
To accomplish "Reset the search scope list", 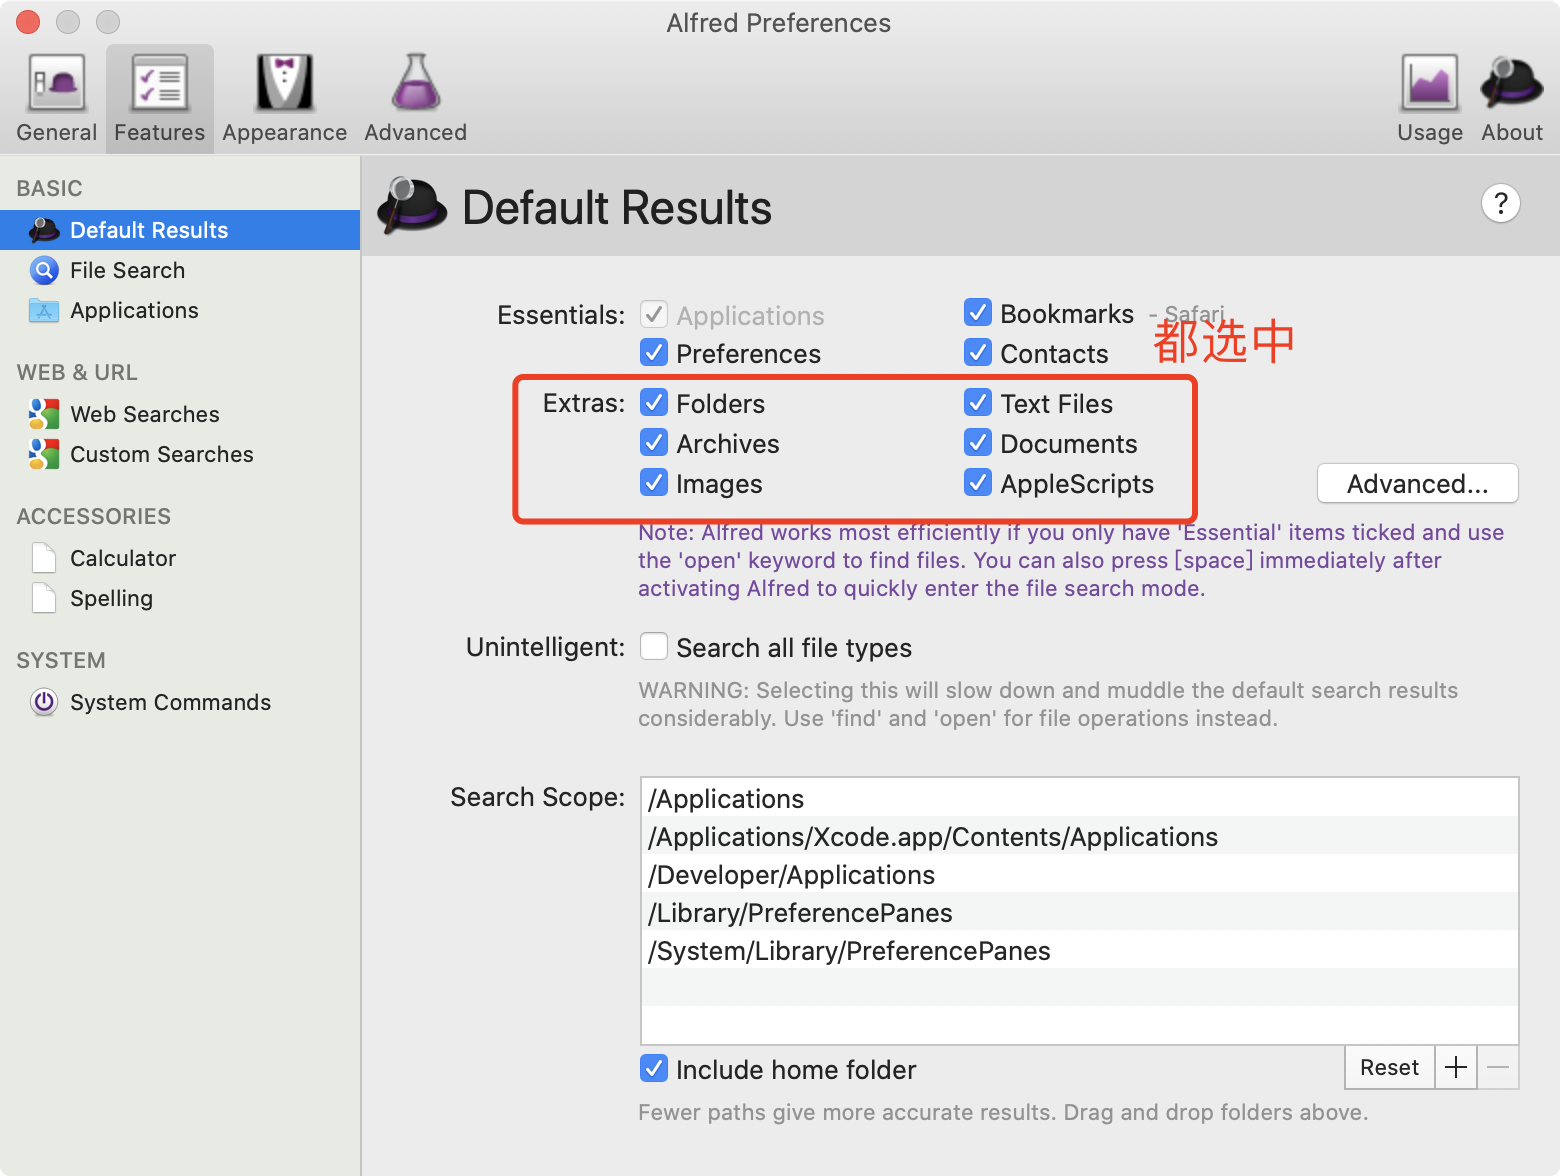I will 1390,1067.
